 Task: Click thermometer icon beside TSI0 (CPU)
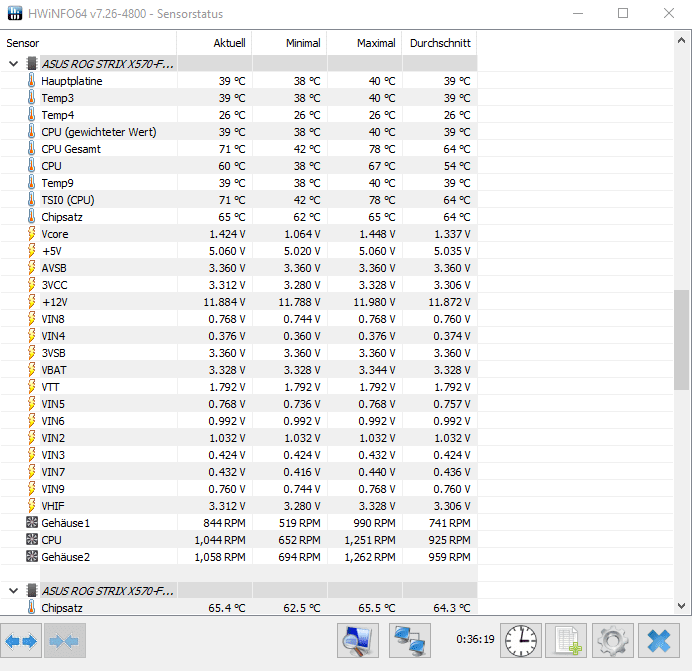31,200
